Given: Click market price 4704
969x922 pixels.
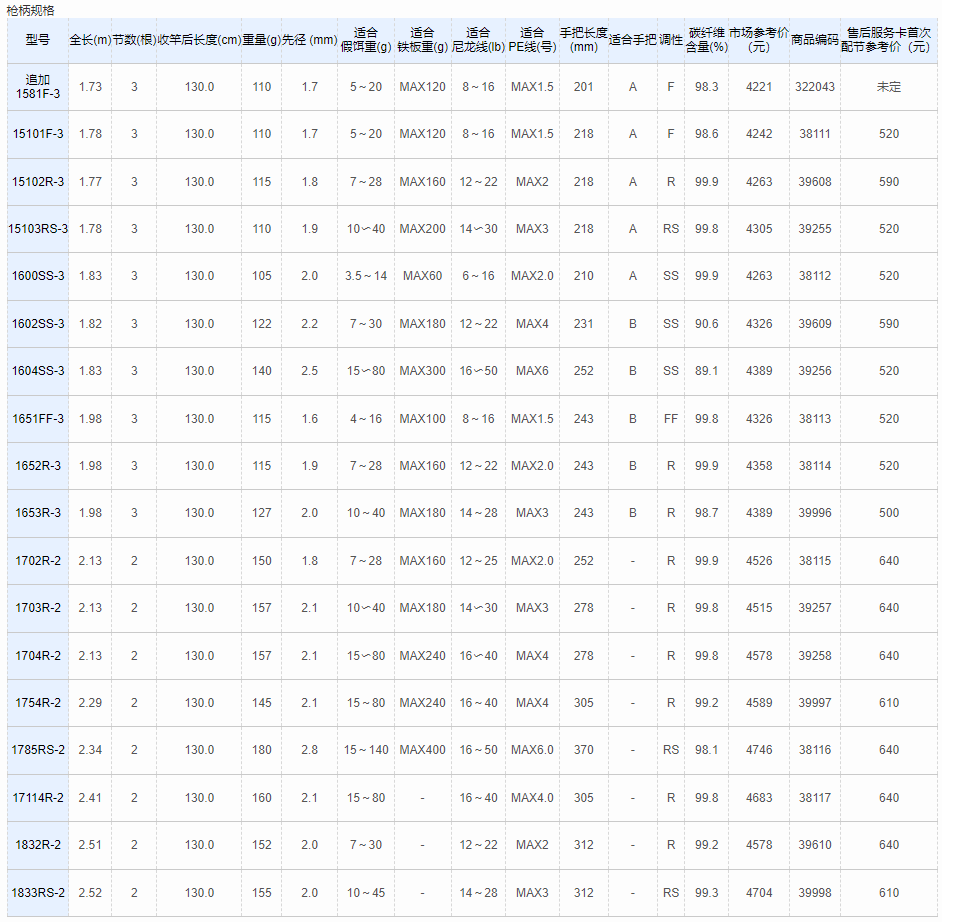Looking at the screenshot, I should tap(759, 893).
